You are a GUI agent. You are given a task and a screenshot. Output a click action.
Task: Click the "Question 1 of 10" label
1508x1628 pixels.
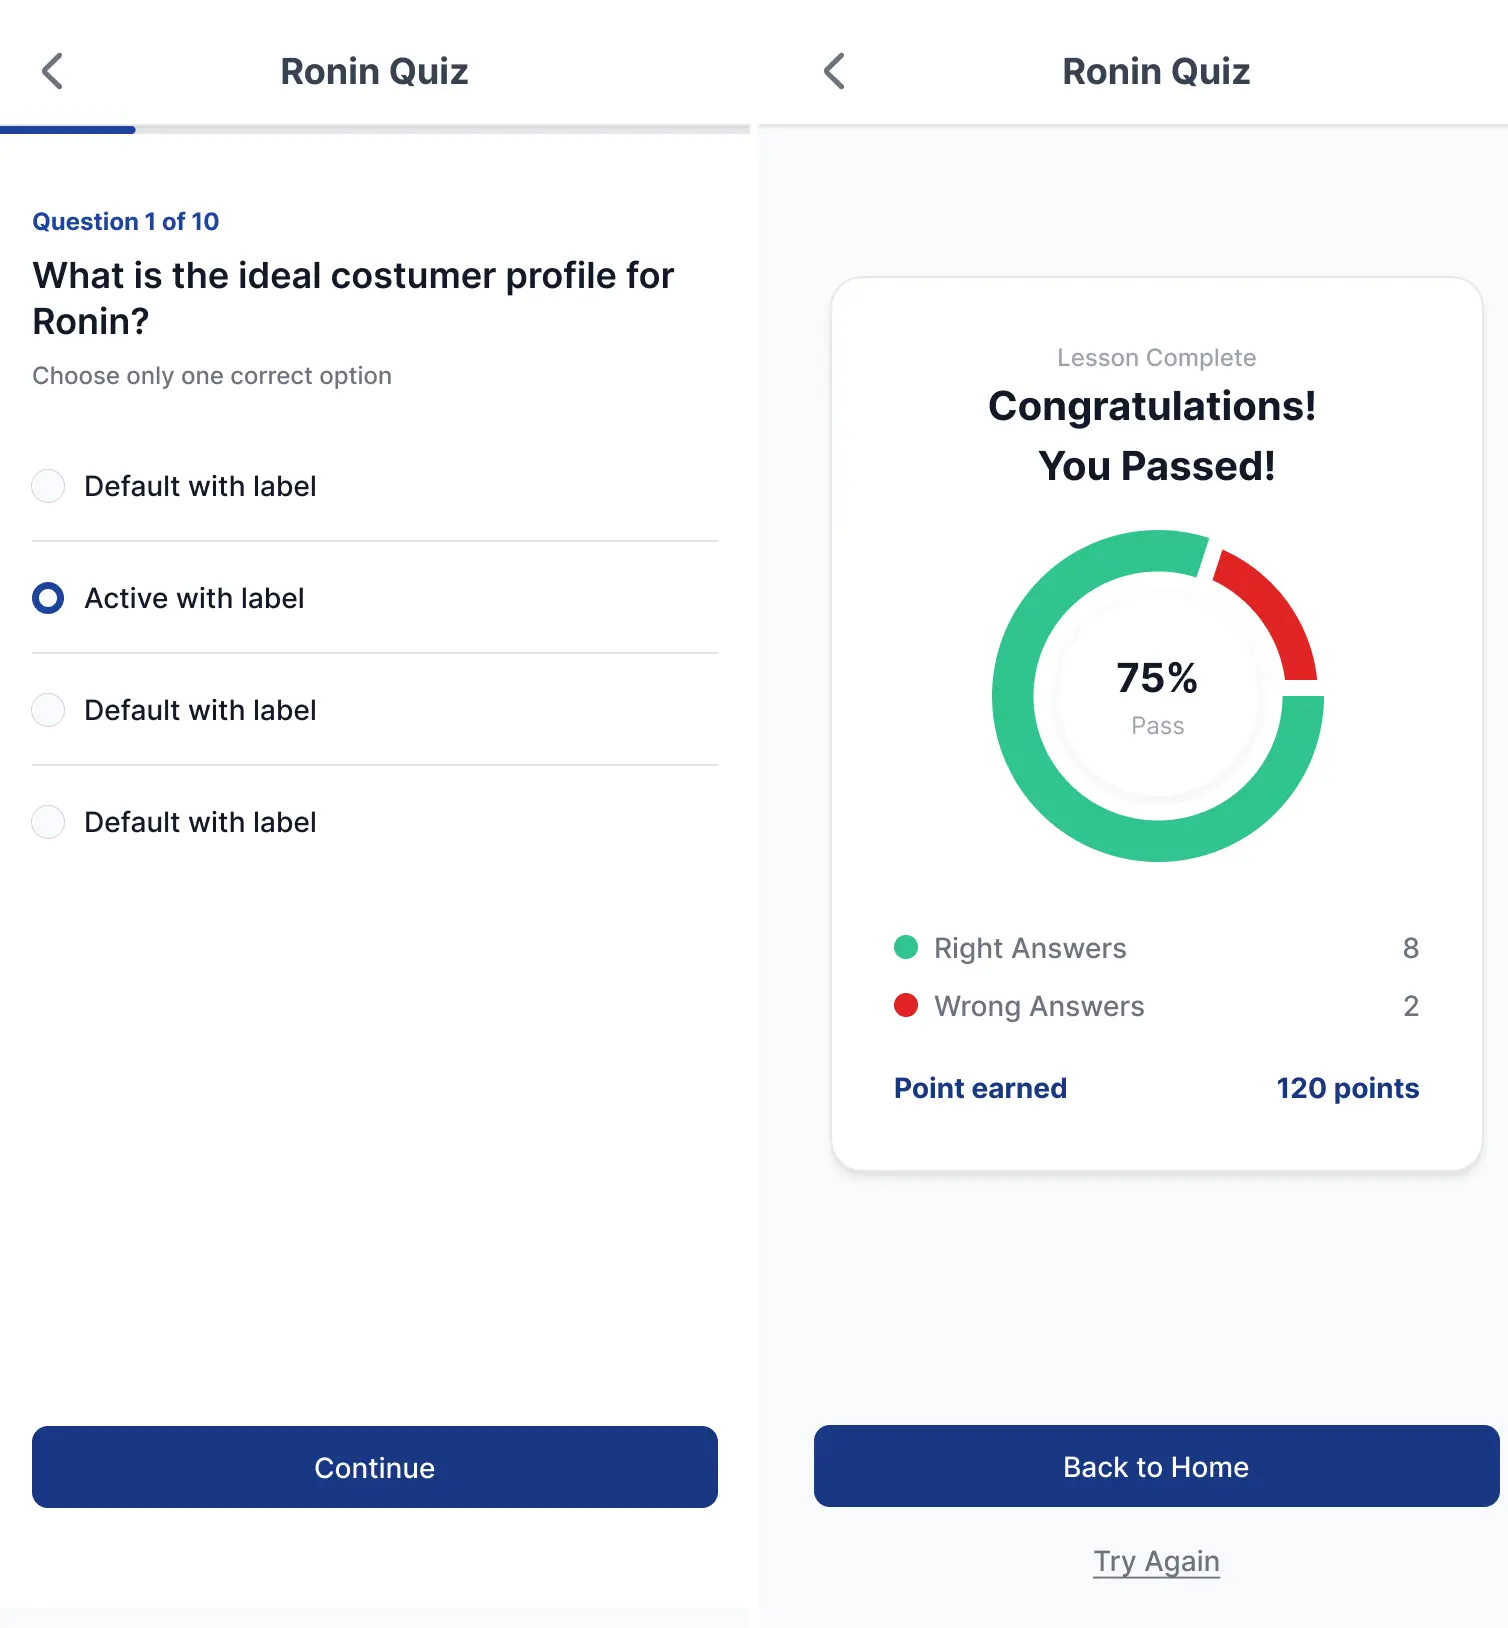(x=126, y=221)
